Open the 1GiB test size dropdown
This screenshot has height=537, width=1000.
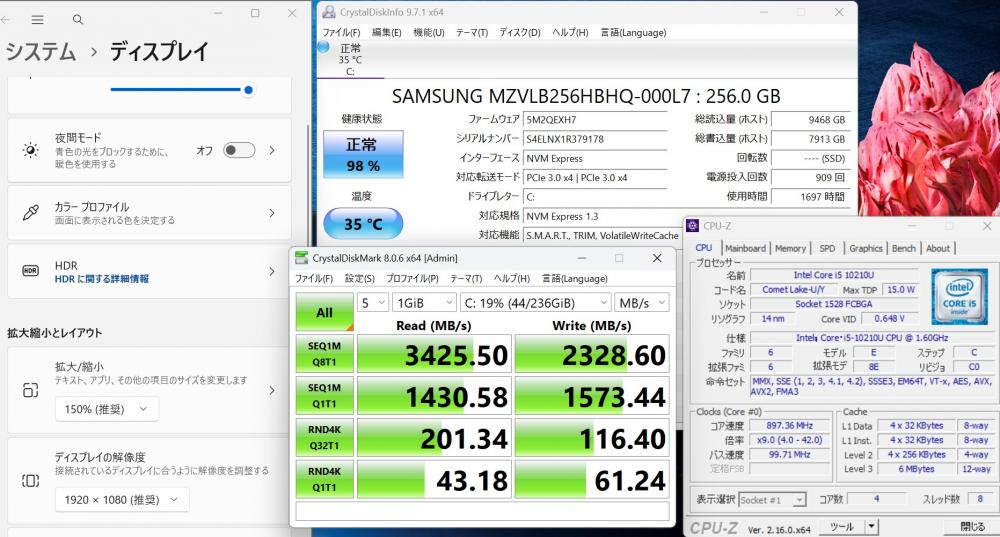[423, 303]
